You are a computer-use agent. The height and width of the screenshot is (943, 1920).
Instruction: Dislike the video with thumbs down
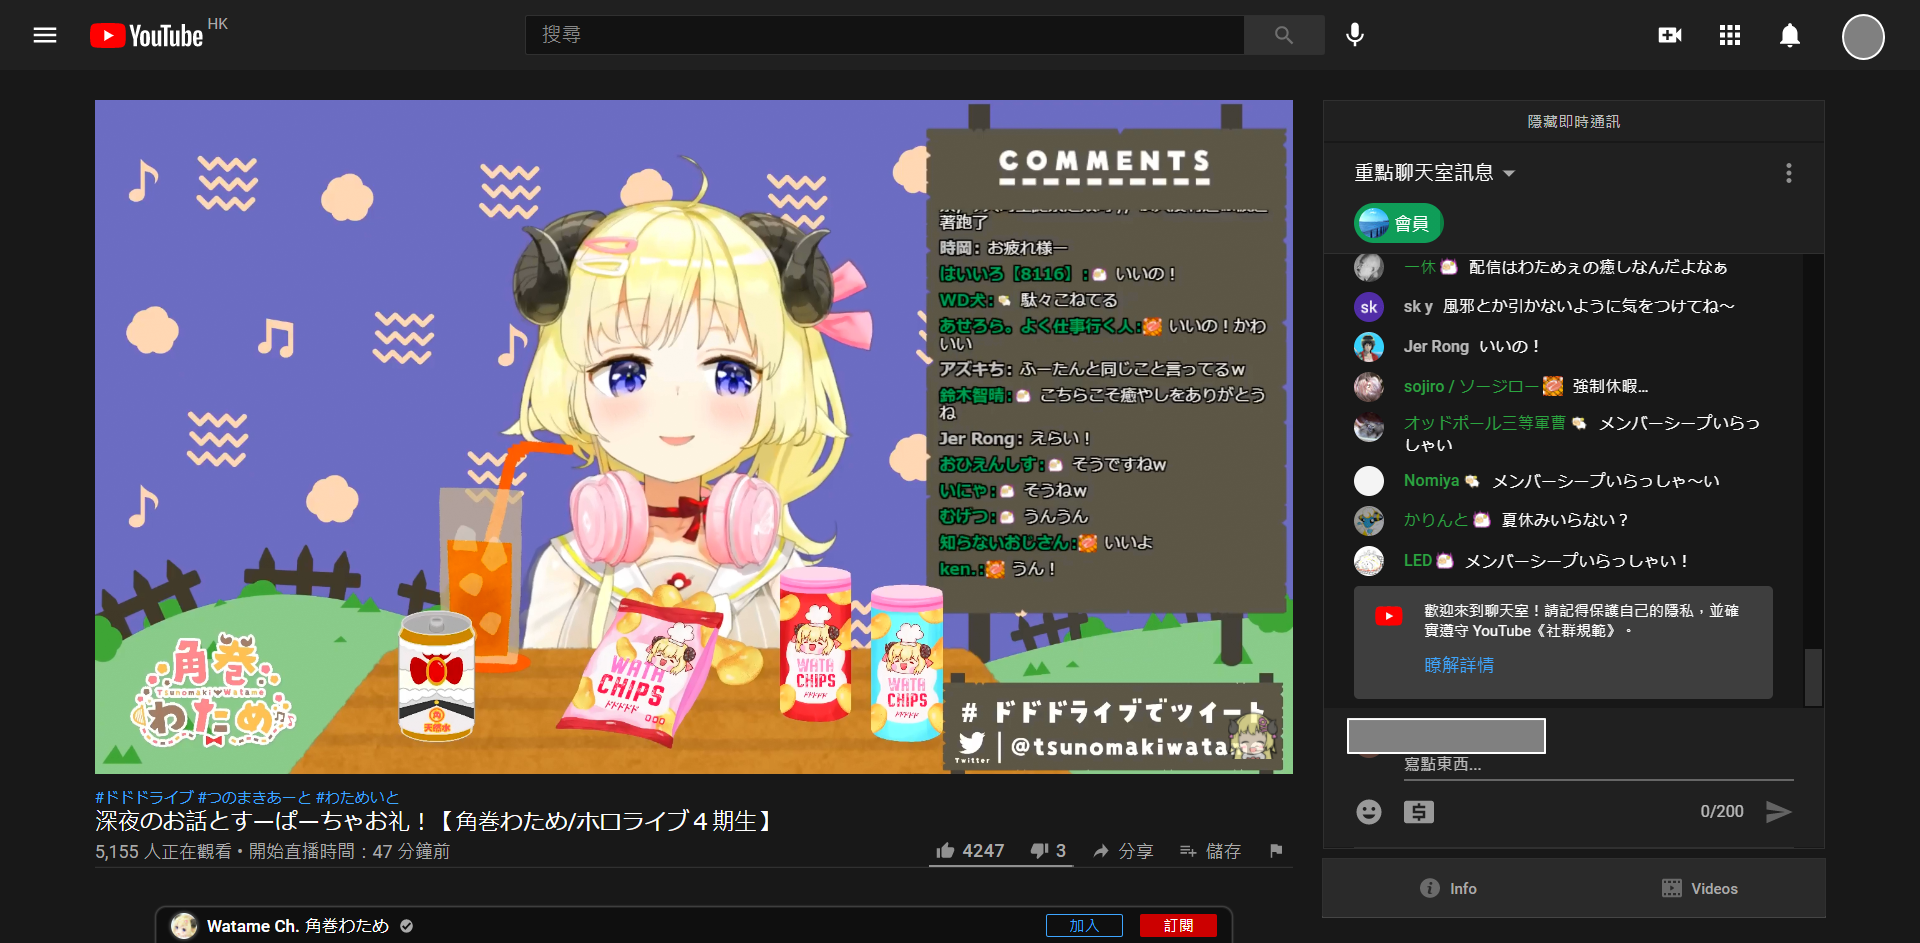click(x=1040, y=850)
